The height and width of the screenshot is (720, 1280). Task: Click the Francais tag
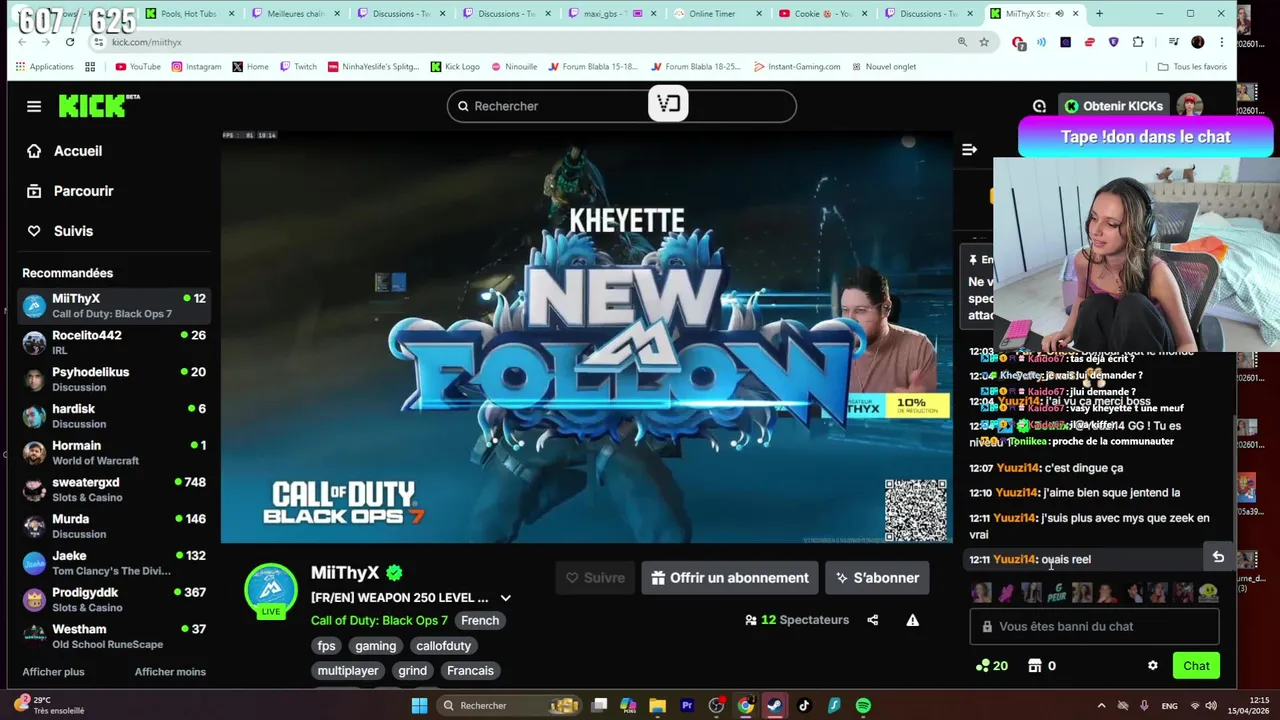point(470,671)
